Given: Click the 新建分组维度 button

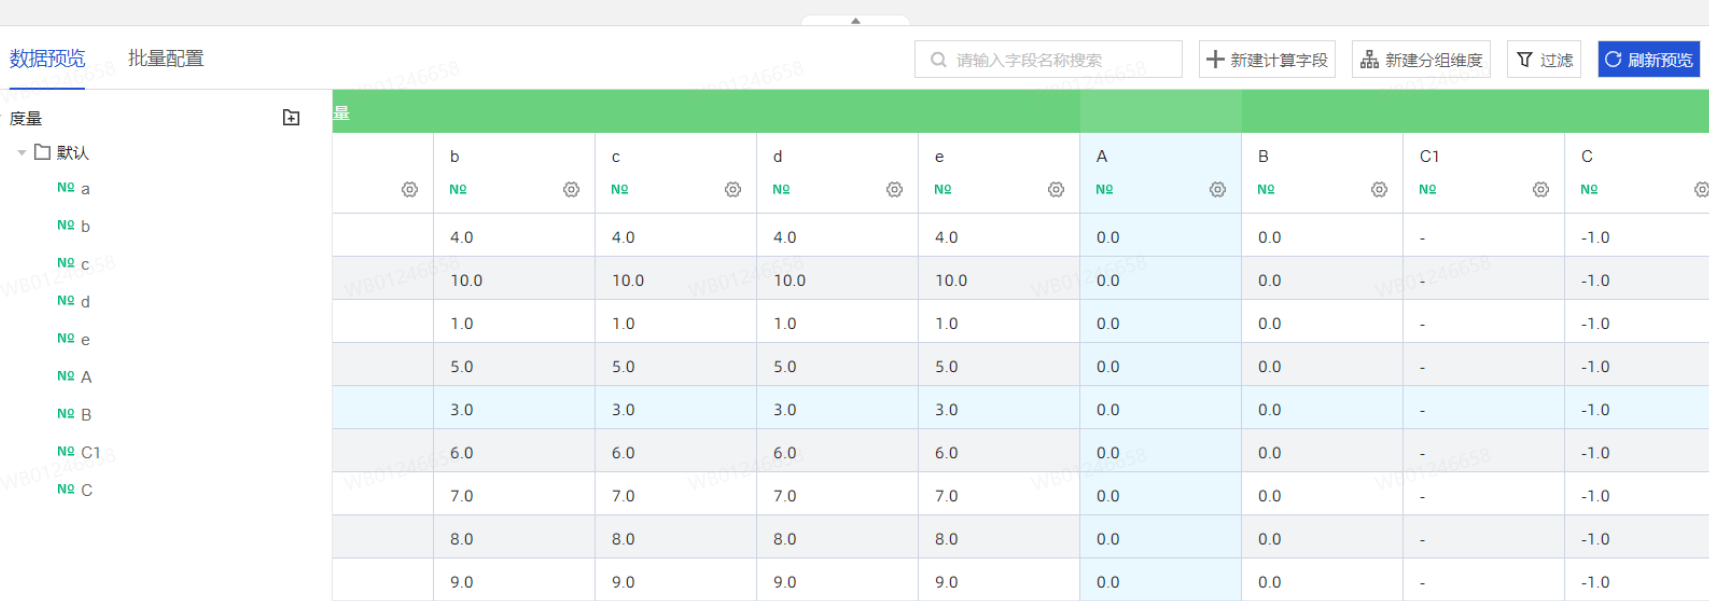Looking at the screenshot, I should point(1421,60).
